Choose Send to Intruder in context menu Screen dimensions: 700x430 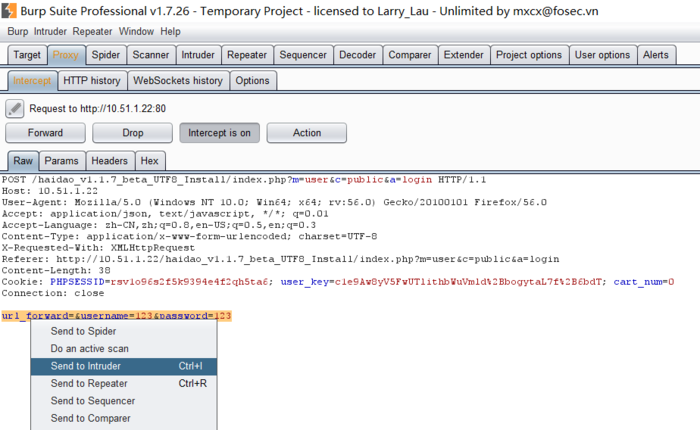(x=124, y=366)
